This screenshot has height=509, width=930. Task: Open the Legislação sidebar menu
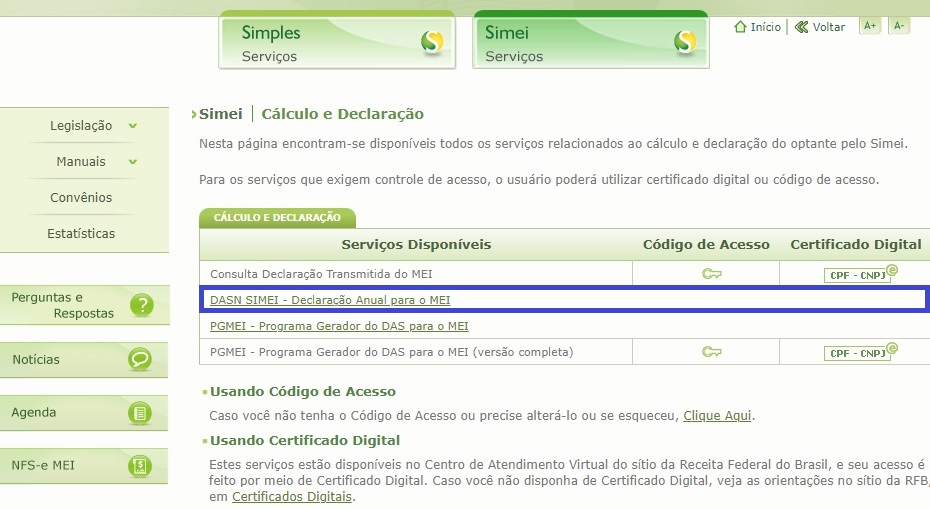(81, 125)
